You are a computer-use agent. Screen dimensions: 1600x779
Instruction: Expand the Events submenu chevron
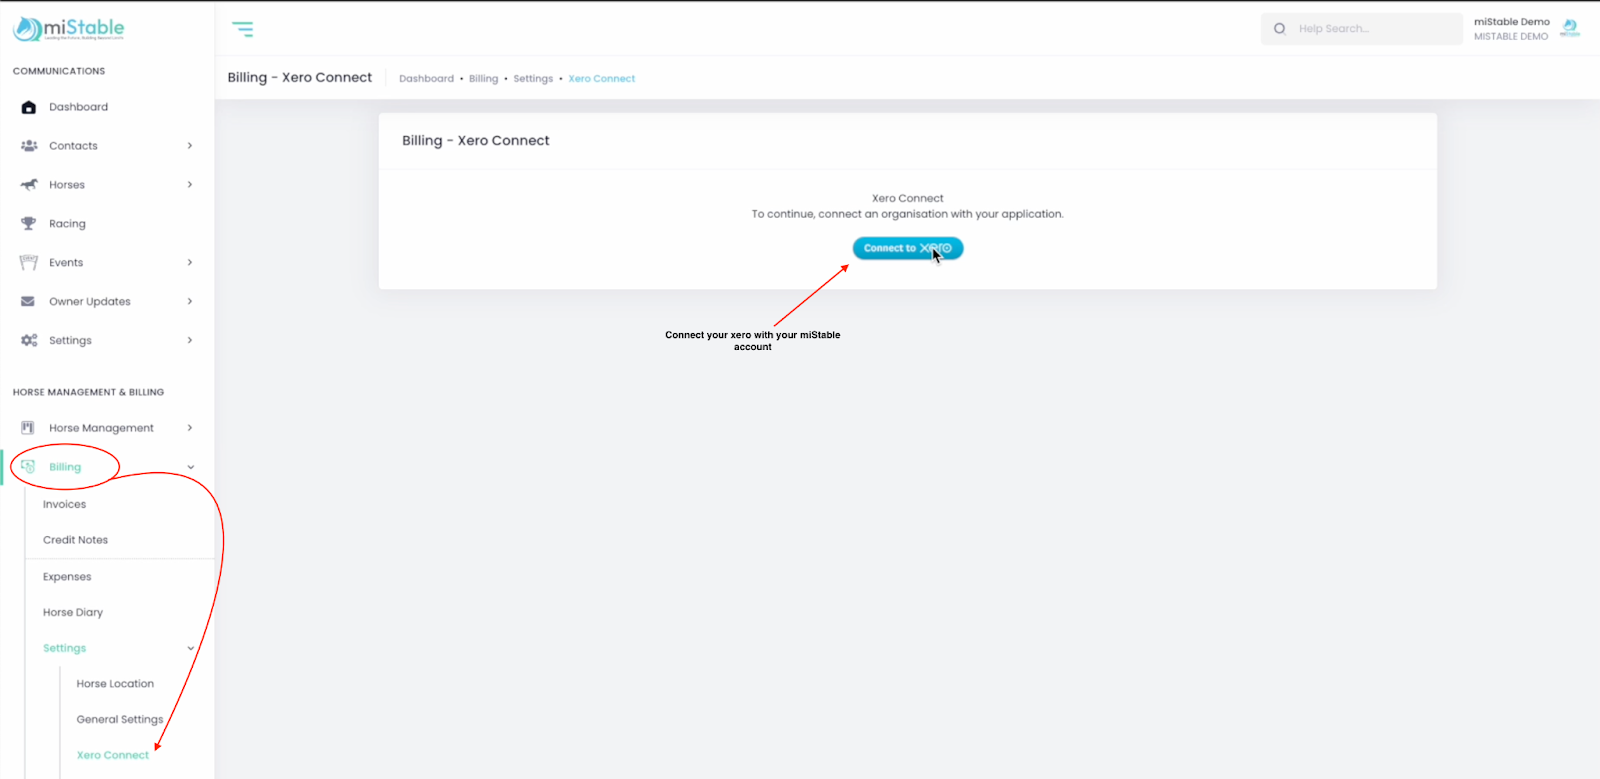pyautogui.click(x=190, y=263)
